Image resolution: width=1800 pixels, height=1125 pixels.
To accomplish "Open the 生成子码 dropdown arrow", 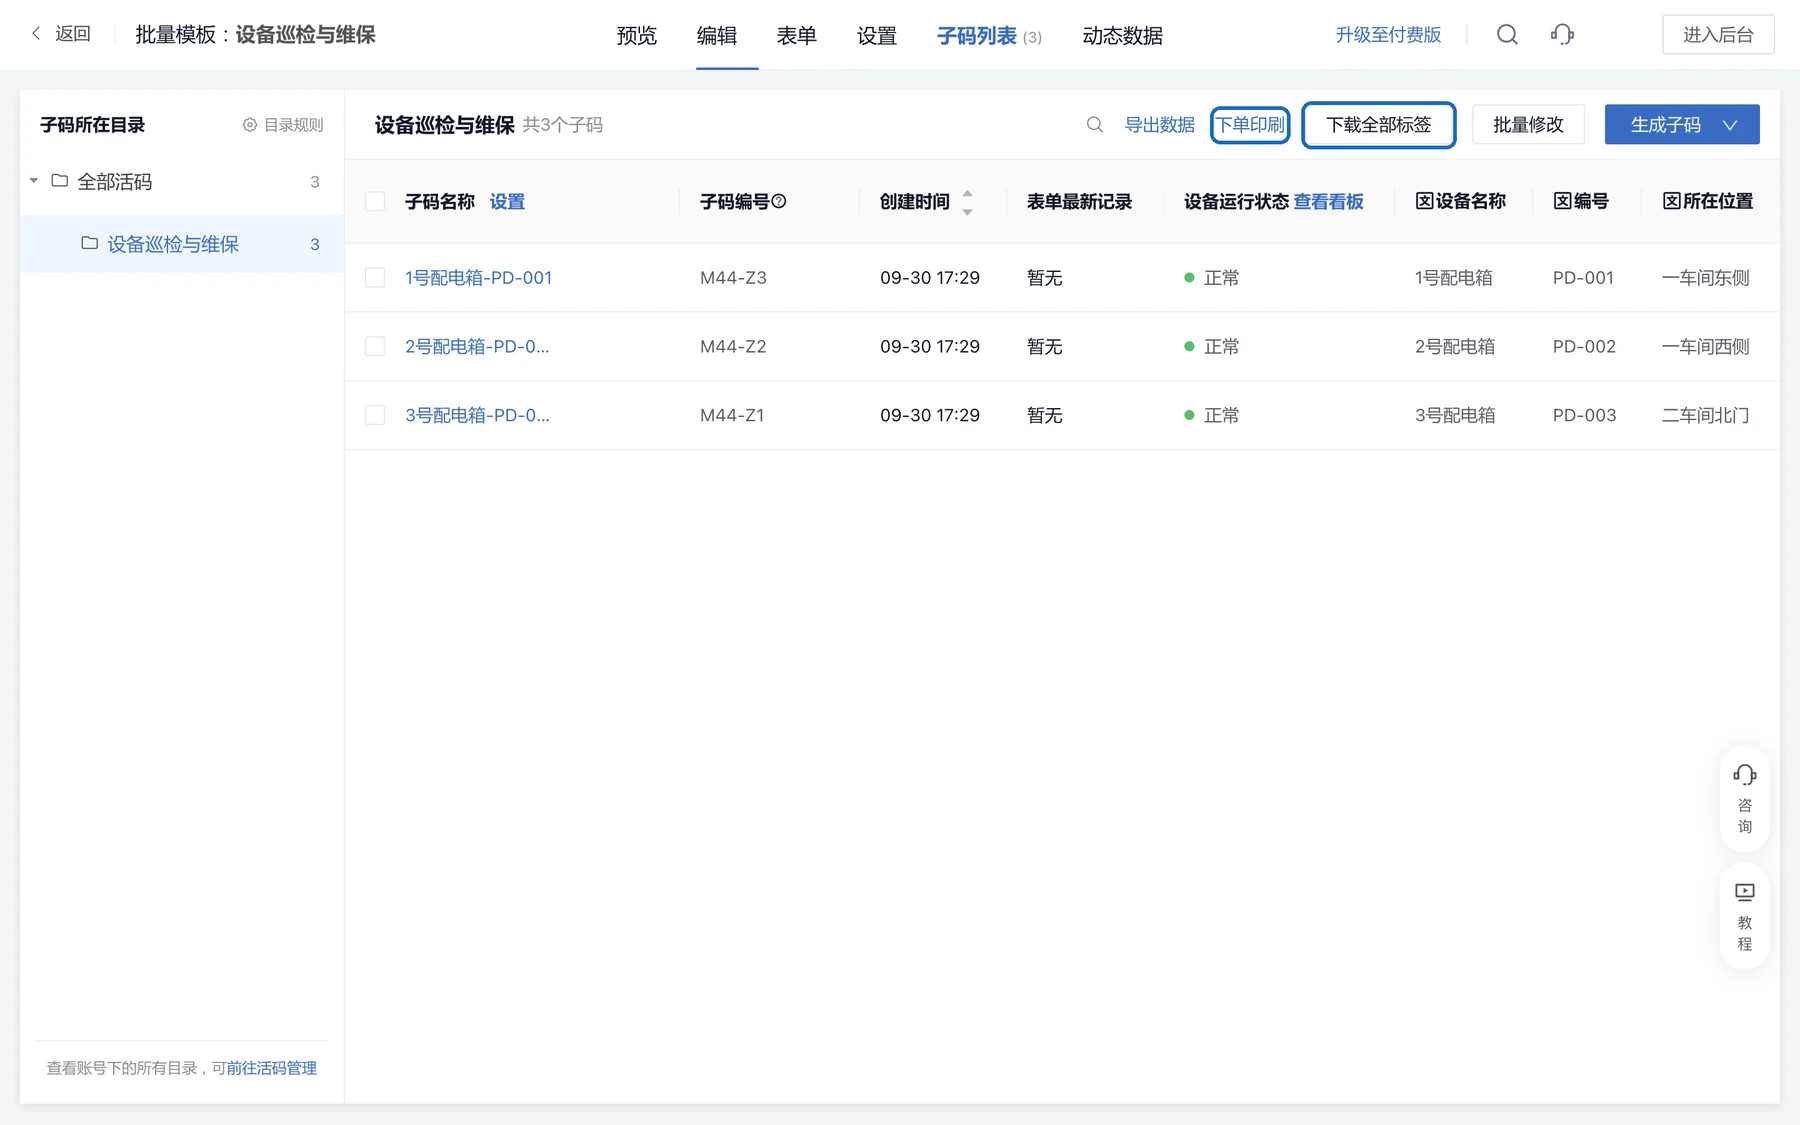I will tap(1730, 125).
